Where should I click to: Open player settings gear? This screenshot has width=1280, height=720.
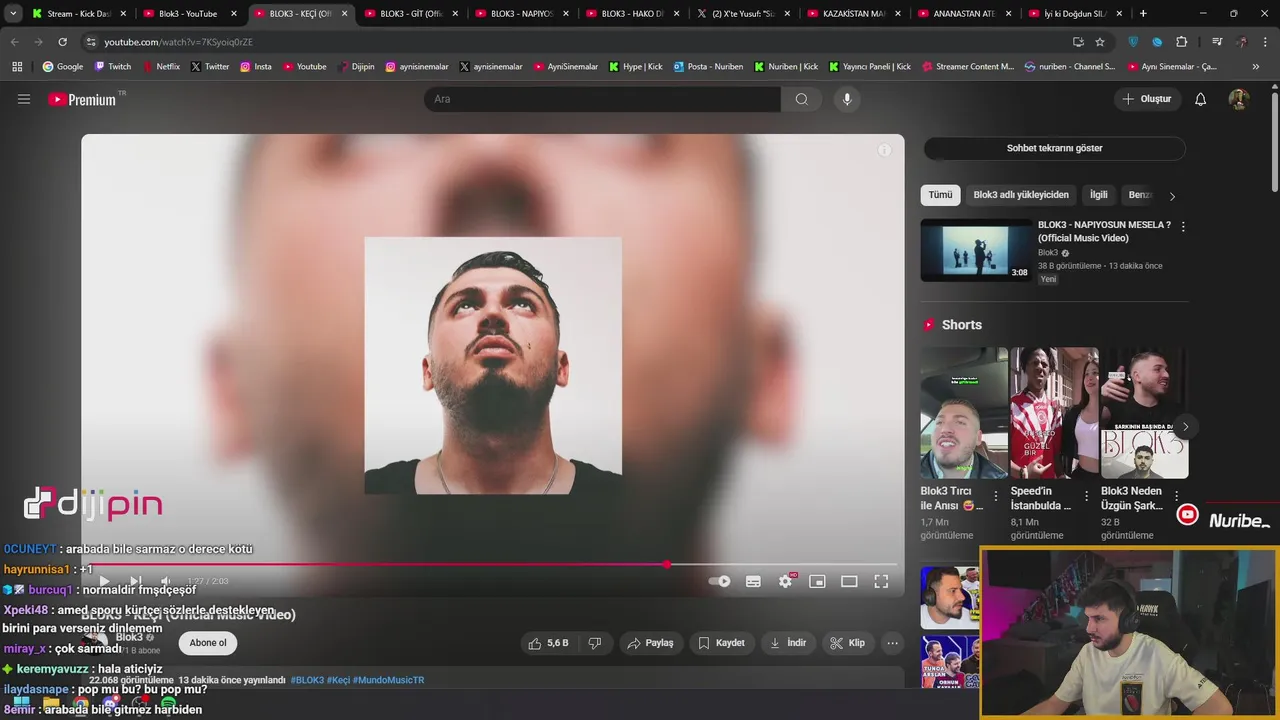pyautogui.click(x=786, y=581)
